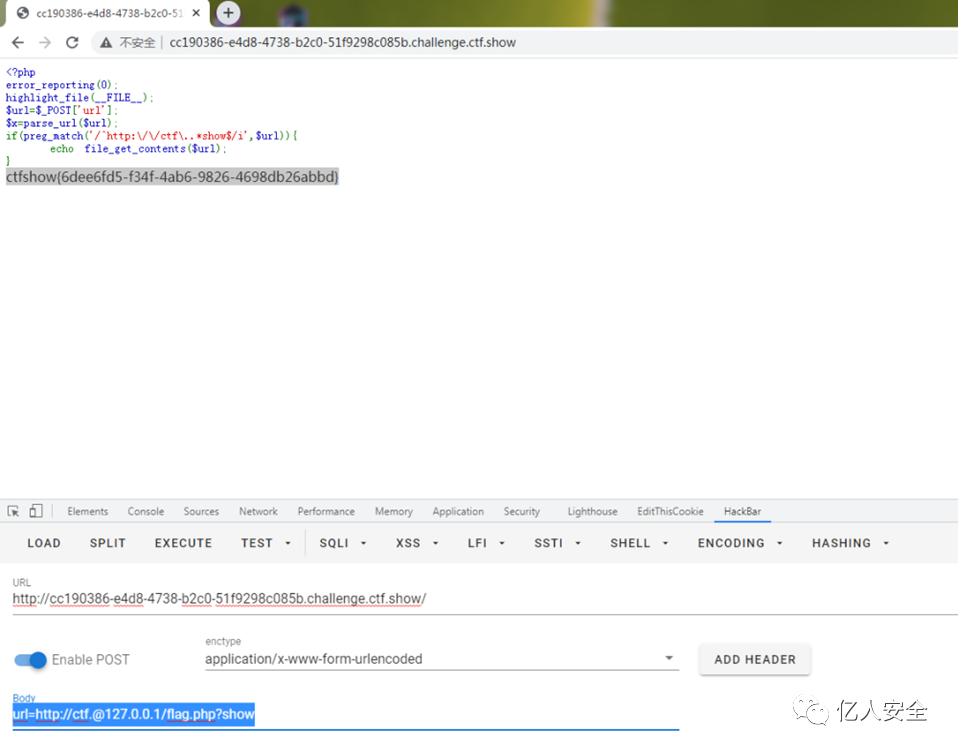
Task: Expand the SQLI dropdown menu
Action: click(x=342, y=543)
